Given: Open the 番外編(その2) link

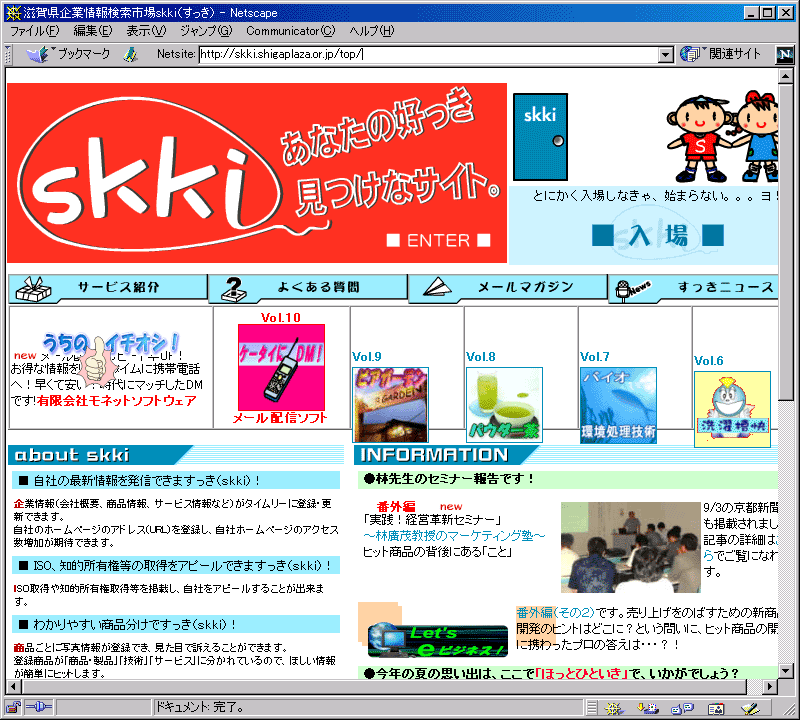Looking at the screenshot, I should [x=556, y=612].
